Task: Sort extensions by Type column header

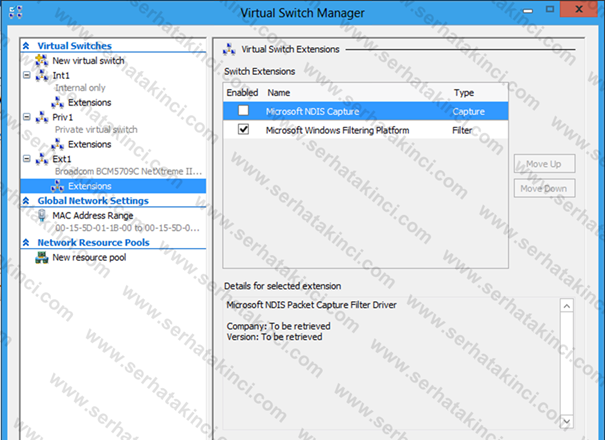Action: [464, 92]
